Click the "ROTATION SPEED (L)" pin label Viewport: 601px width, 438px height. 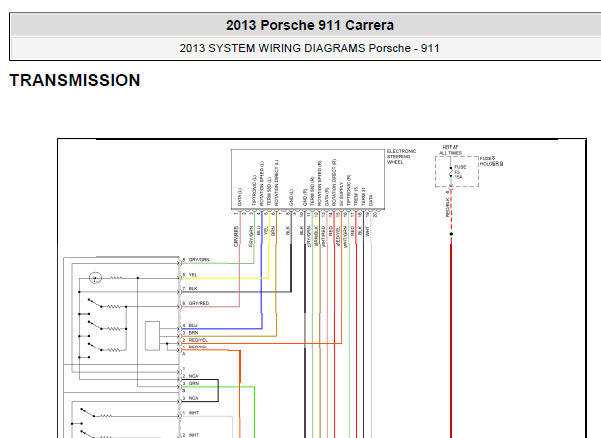[262, 183]
